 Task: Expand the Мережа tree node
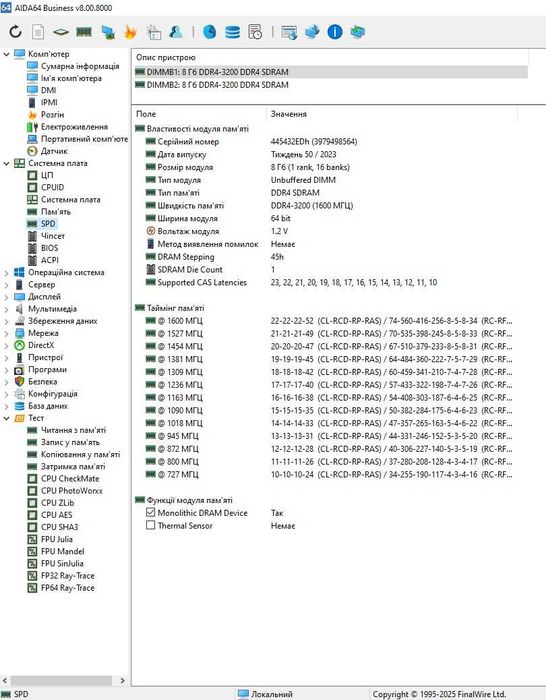tap(6, 333)
